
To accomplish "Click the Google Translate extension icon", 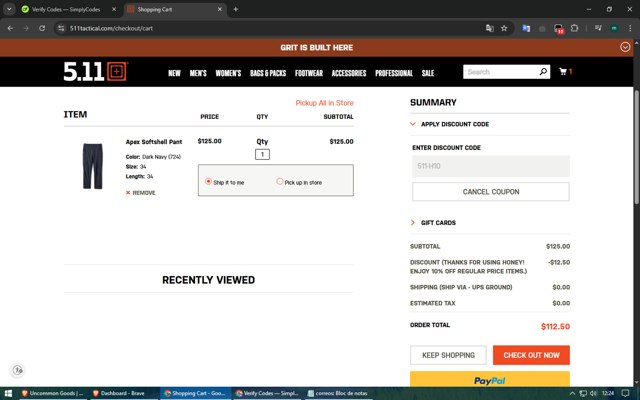I will pyautogui.click(x=526, y=28).
